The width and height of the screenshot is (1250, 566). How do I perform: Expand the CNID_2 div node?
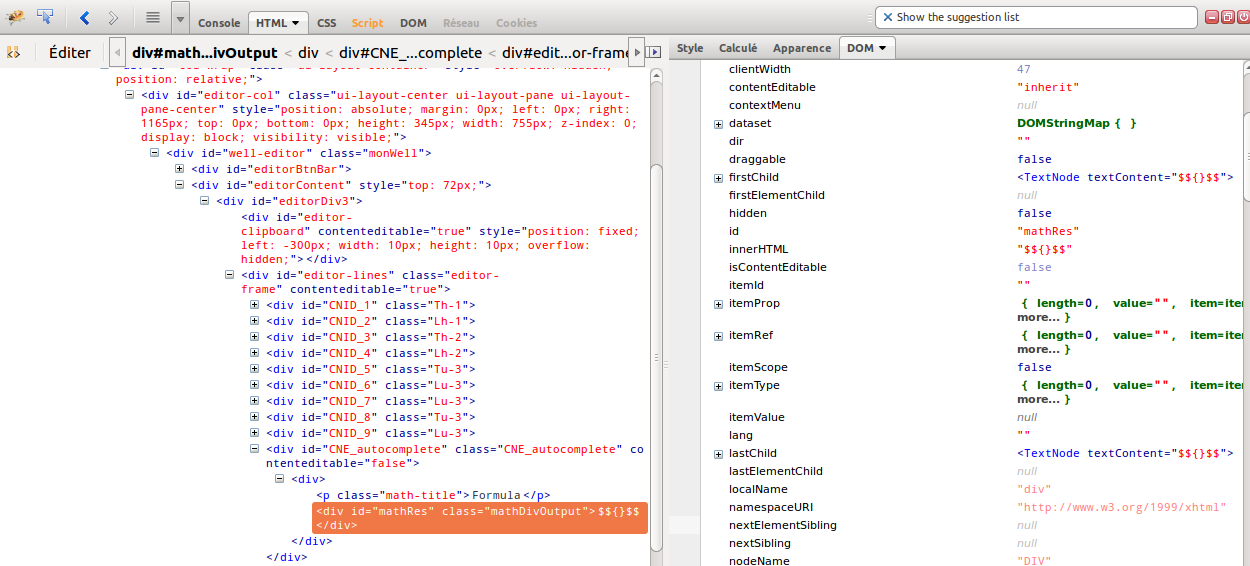point(255,321)
